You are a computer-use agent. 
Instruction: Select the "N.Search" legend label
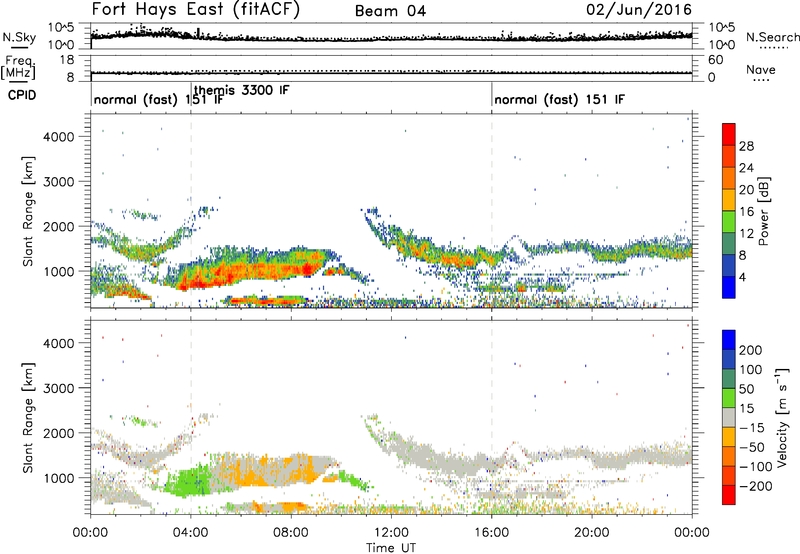coord(772,37)
